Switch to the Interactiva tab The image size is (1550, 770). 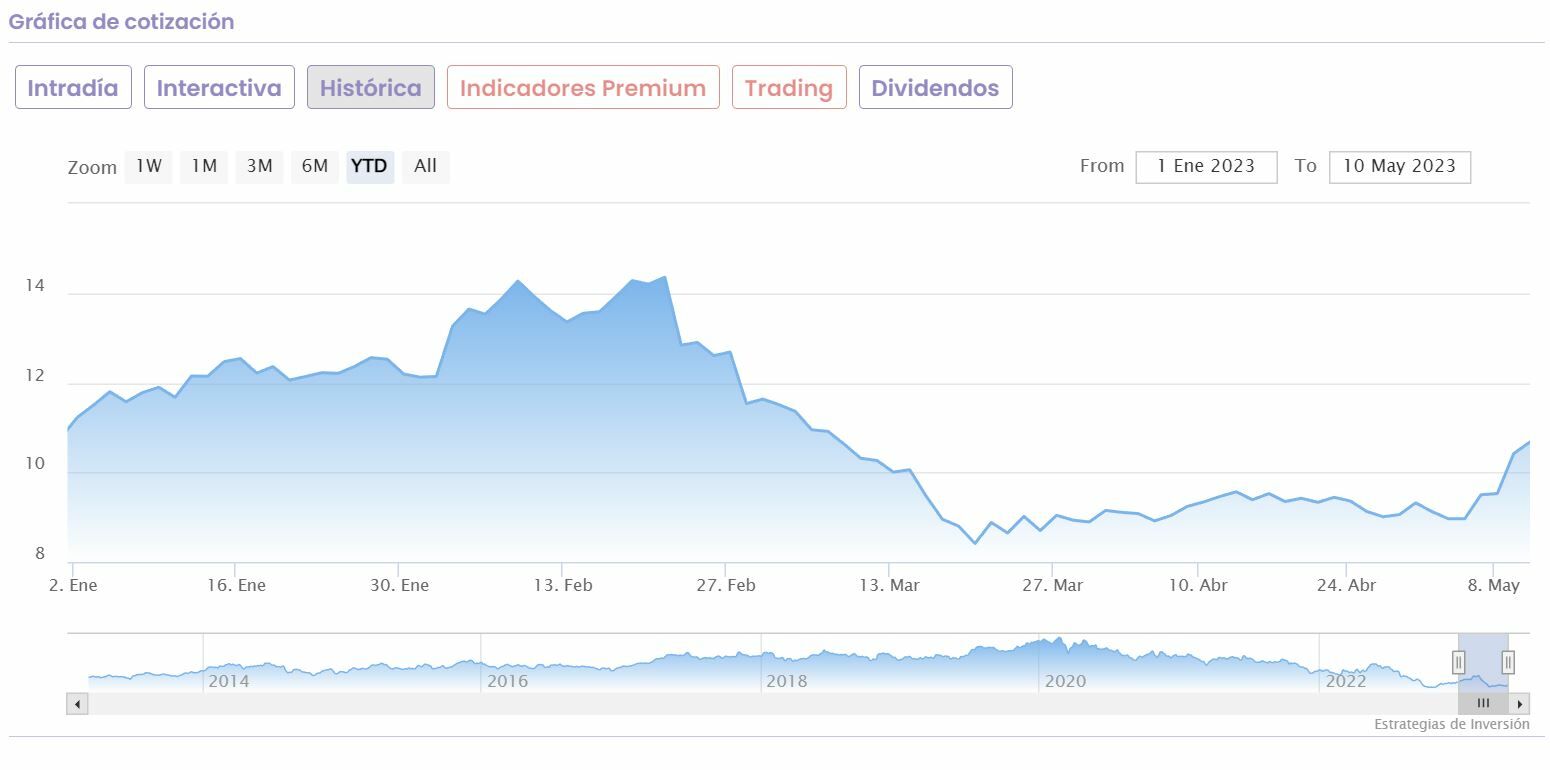tap(219, 88)
